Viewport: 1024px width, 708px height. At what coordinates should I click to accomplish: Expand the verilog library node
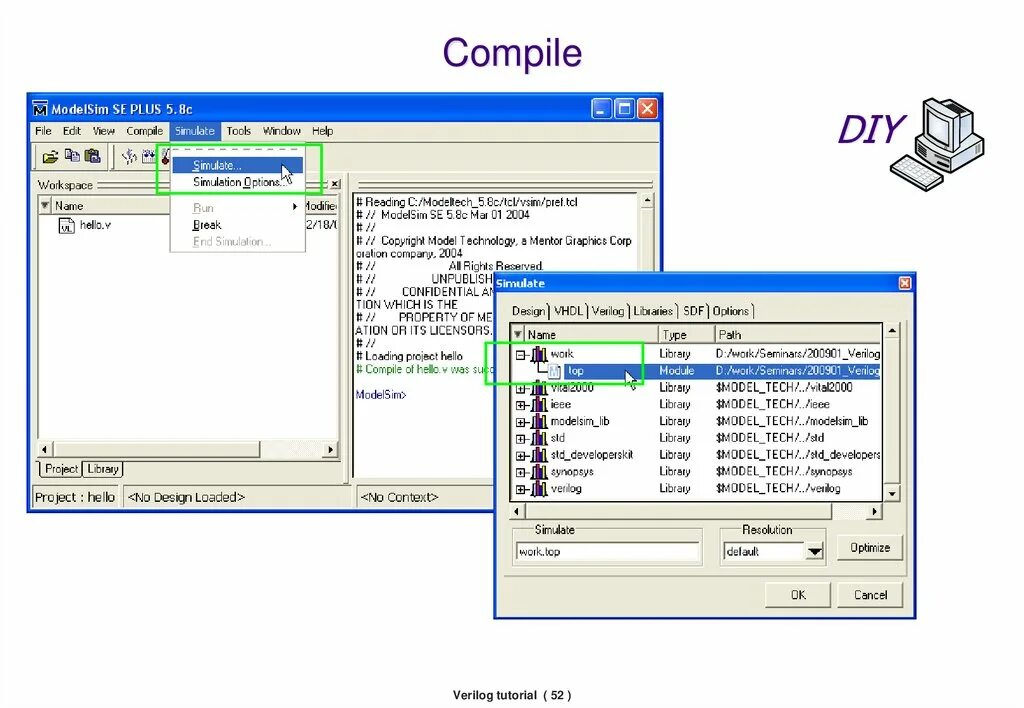[x=520, y=489]
